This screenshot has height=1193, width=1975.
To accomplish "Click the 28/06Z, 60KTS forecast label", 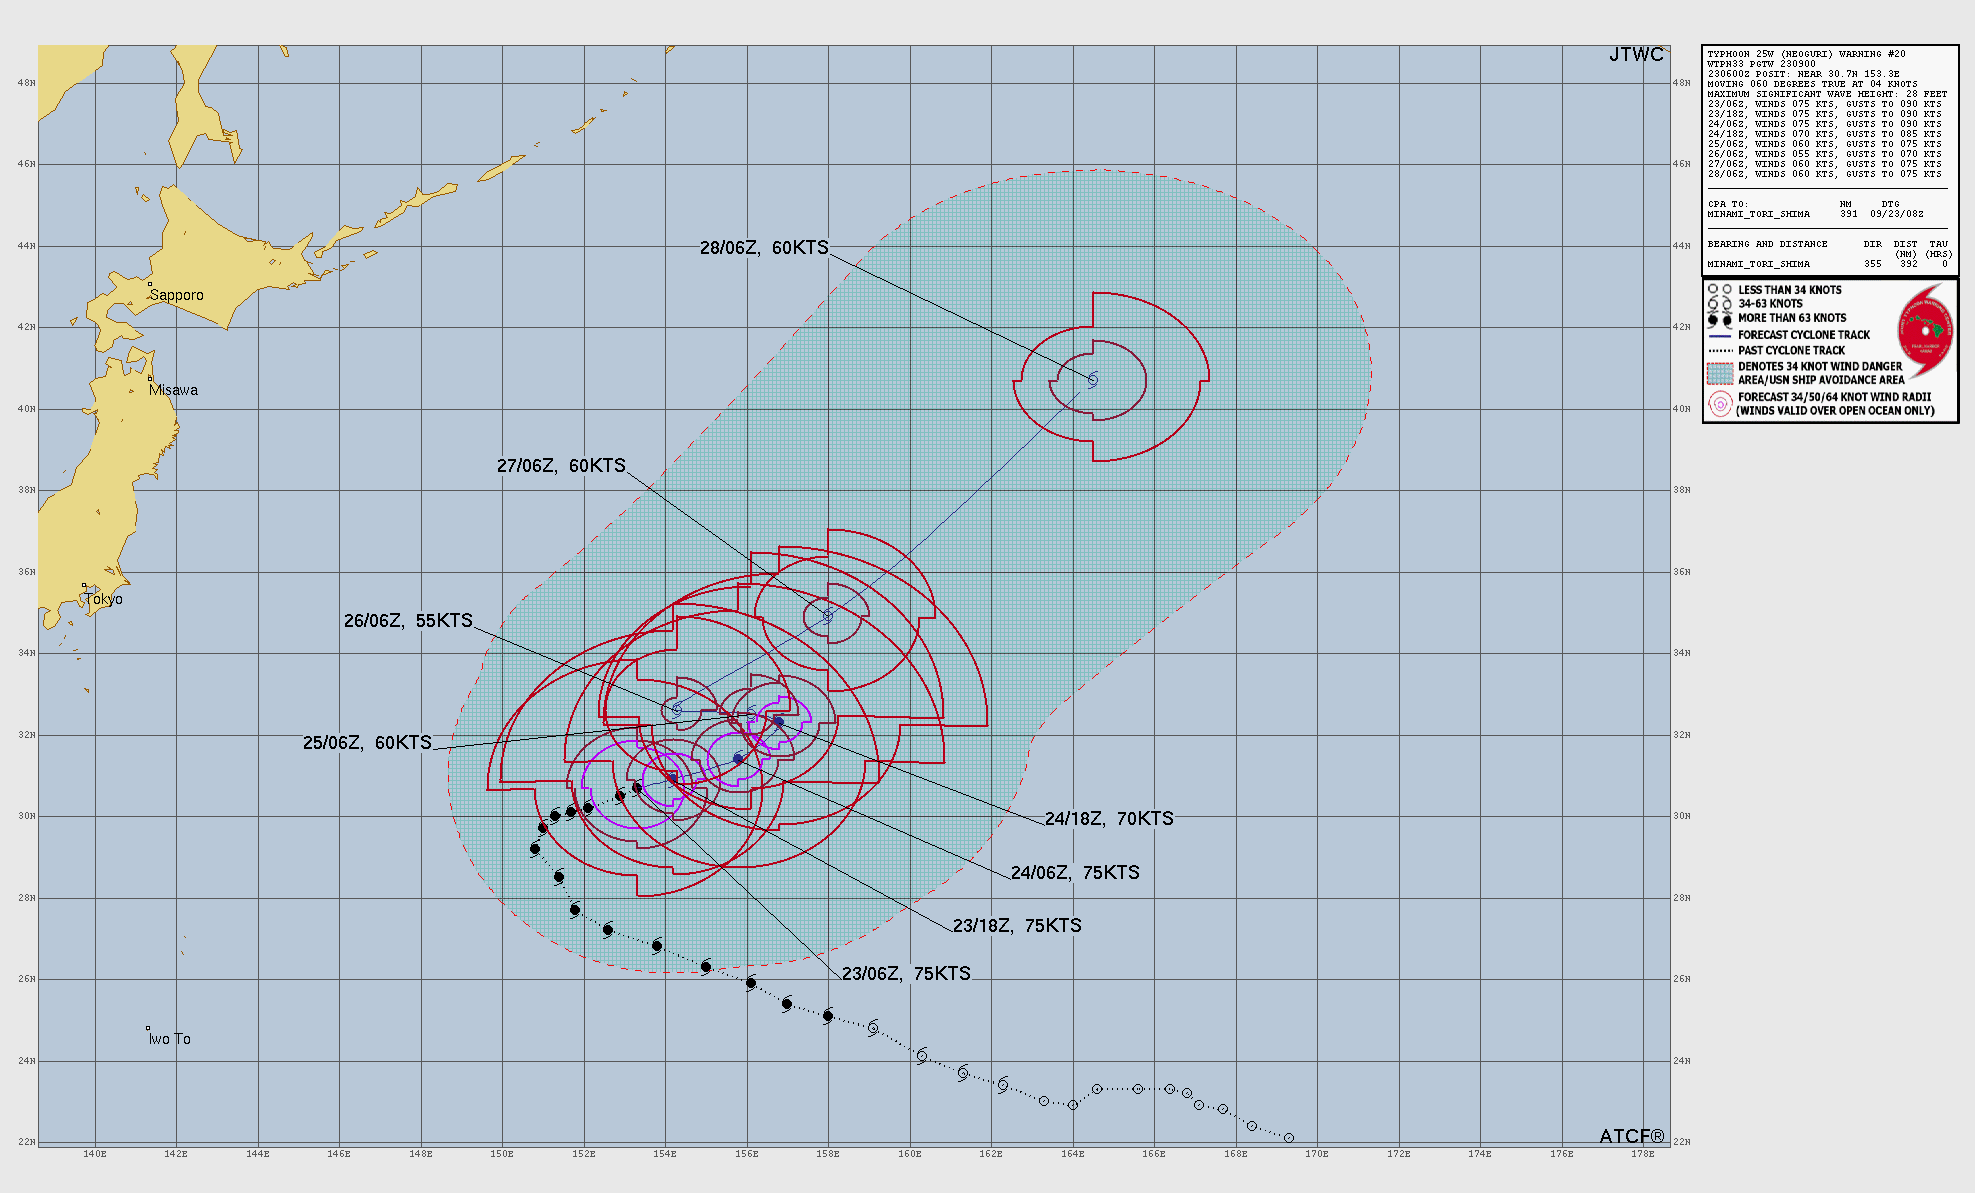I will coord(764,248).
